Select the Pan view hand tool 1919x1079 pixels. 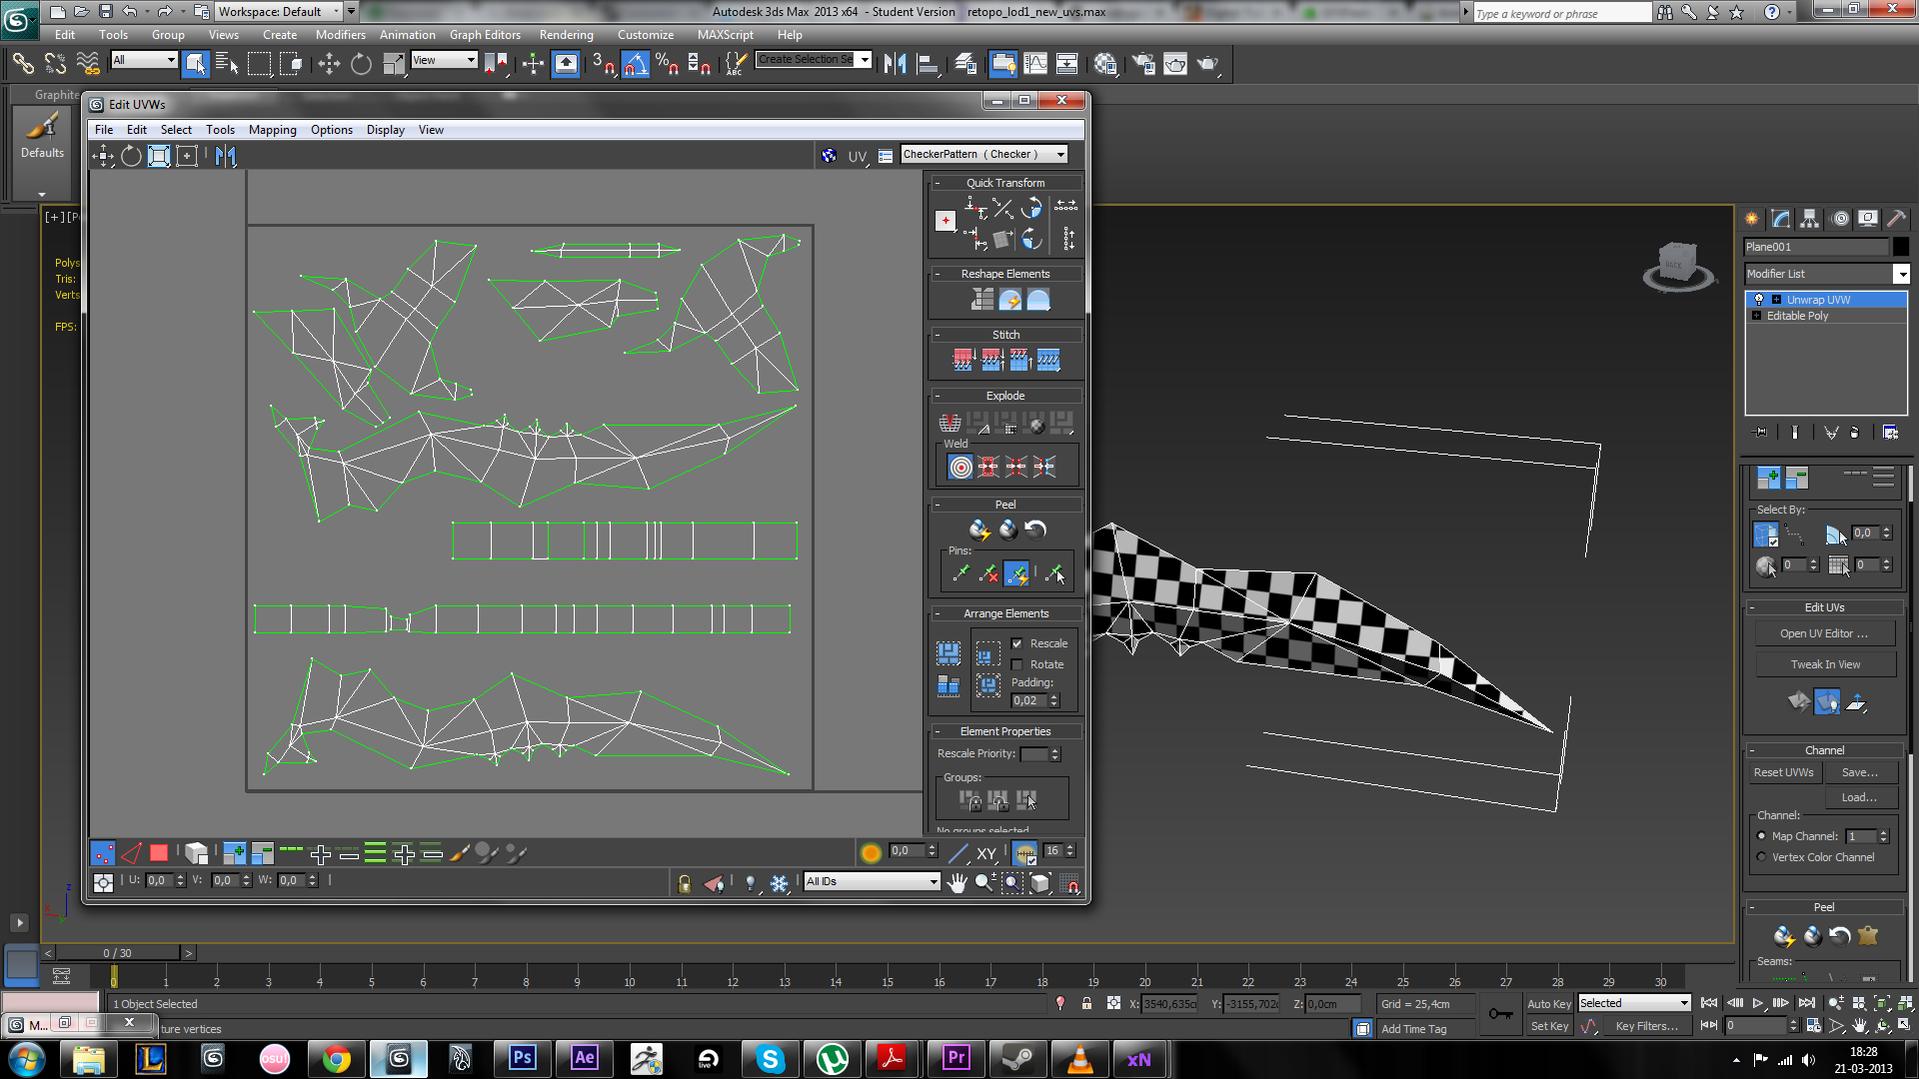957,882
